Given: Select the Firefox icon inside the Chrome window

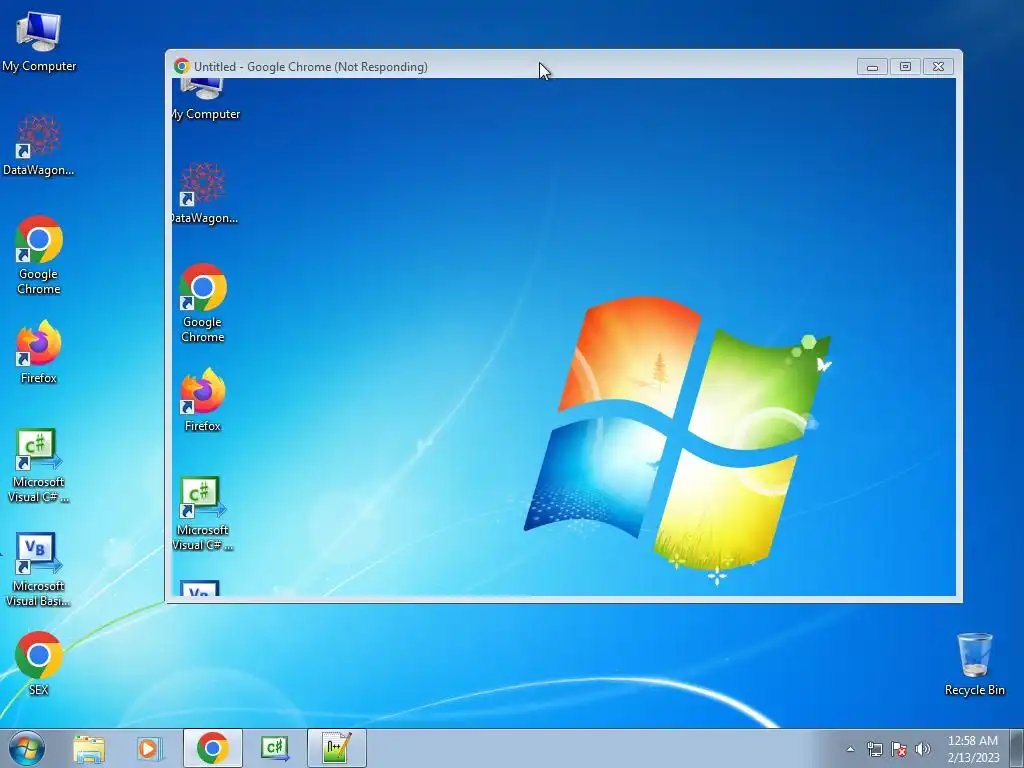Looking at the screenshot, I should 202,400.
